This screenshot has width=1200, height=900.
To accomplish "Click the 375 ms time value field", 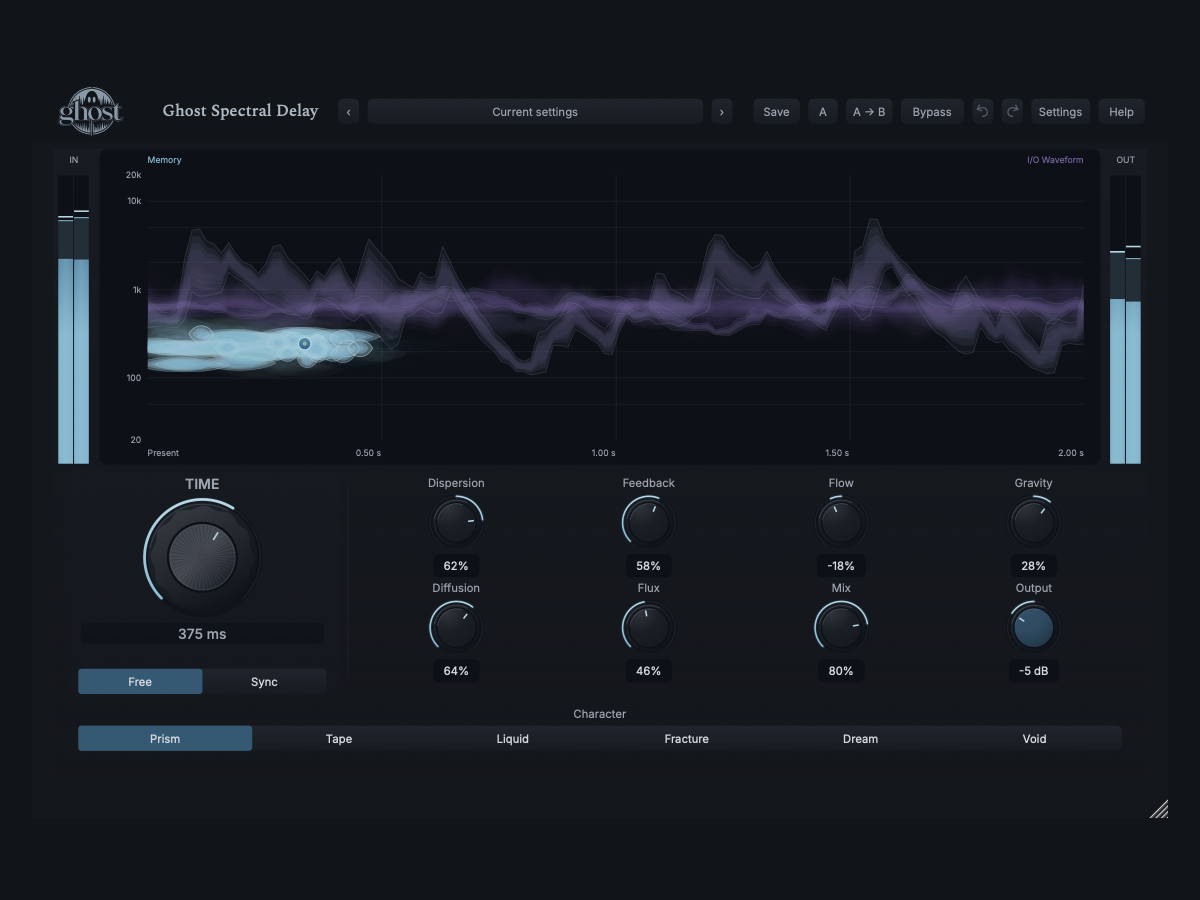I will pos(202,634).
